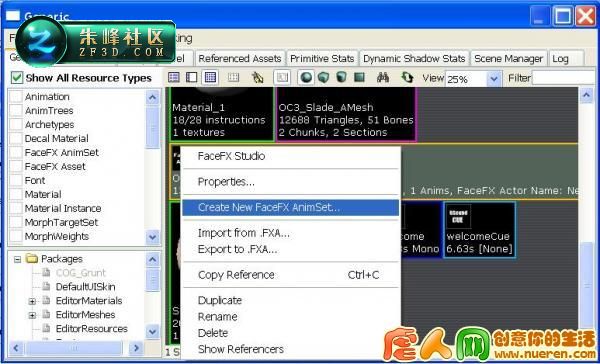The height and width of the screenshot is (364, 600).
Task: Uncheck Show All Resource Types
Action: point(17,78)
